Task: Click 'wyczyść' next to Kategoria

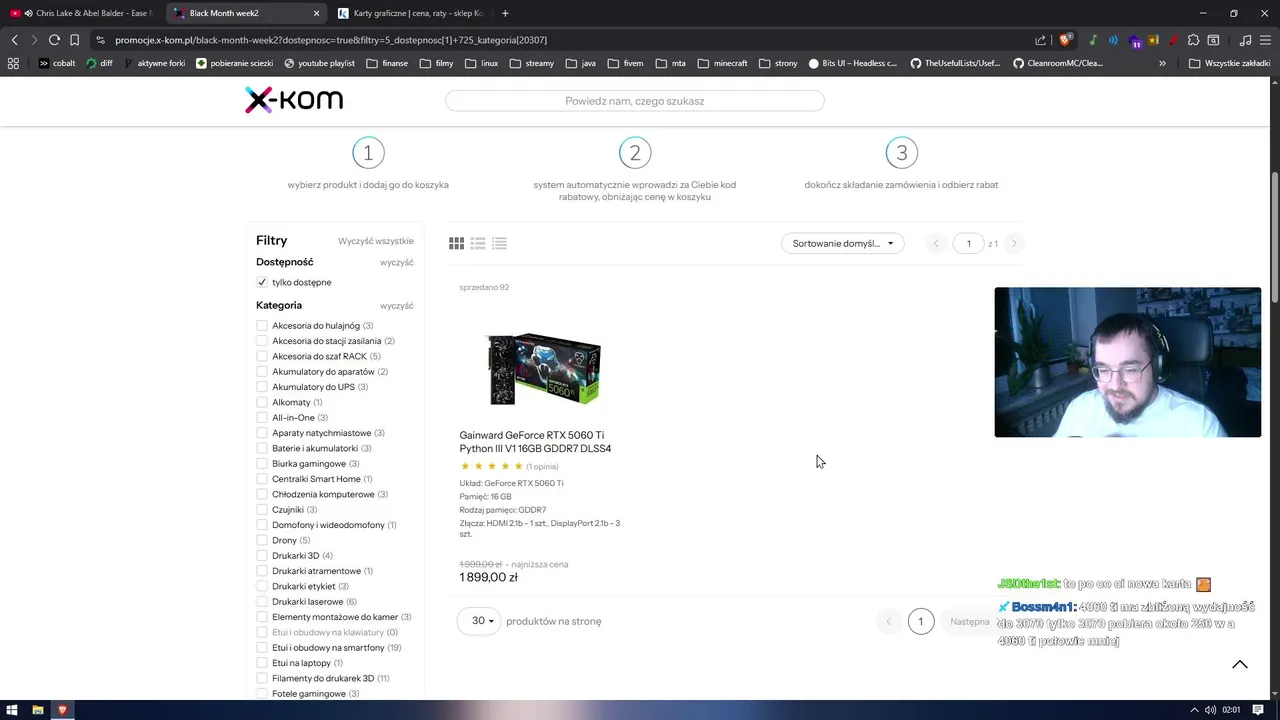Action: point(396,306)
